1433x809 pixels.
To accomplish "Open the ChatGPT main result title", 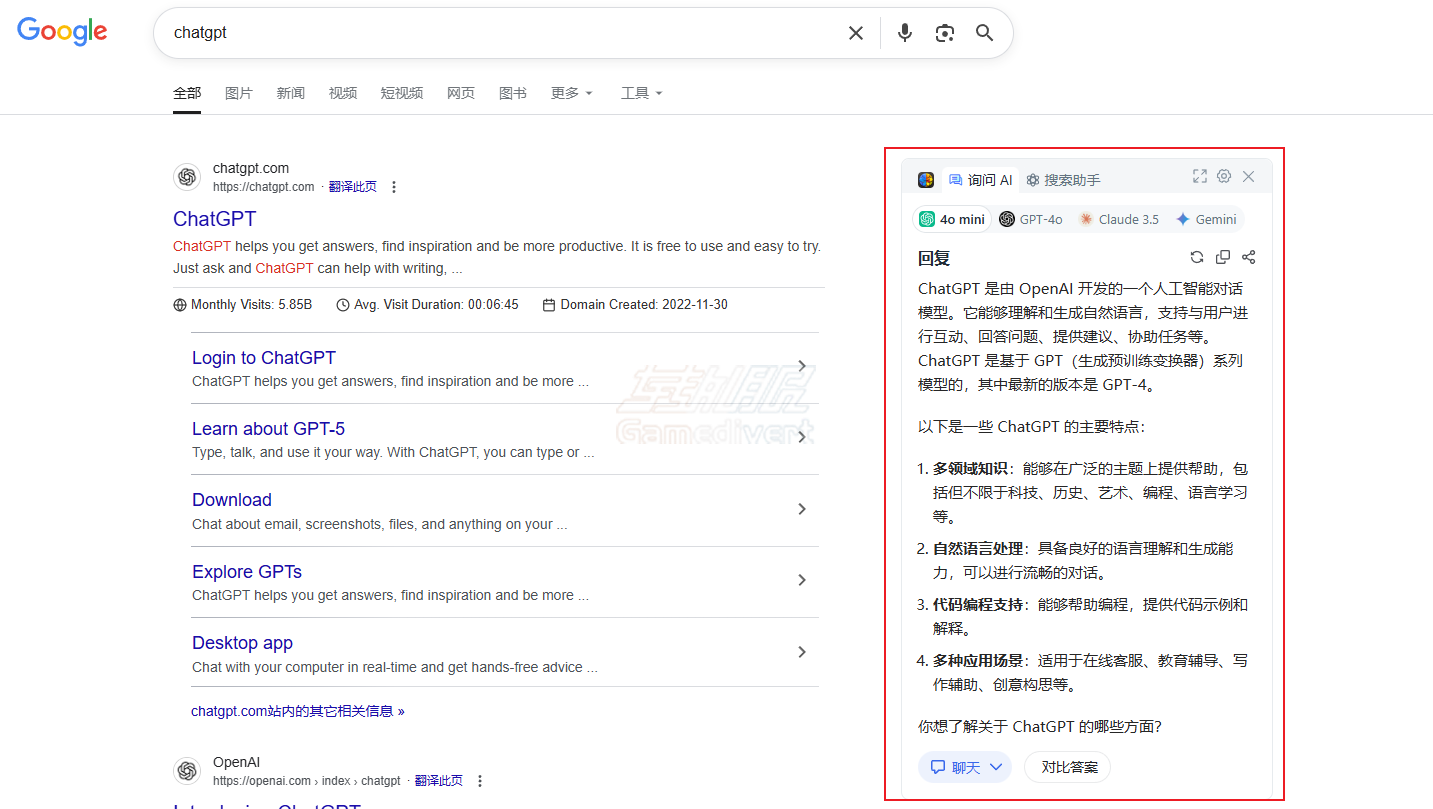I will pos(214,219).
